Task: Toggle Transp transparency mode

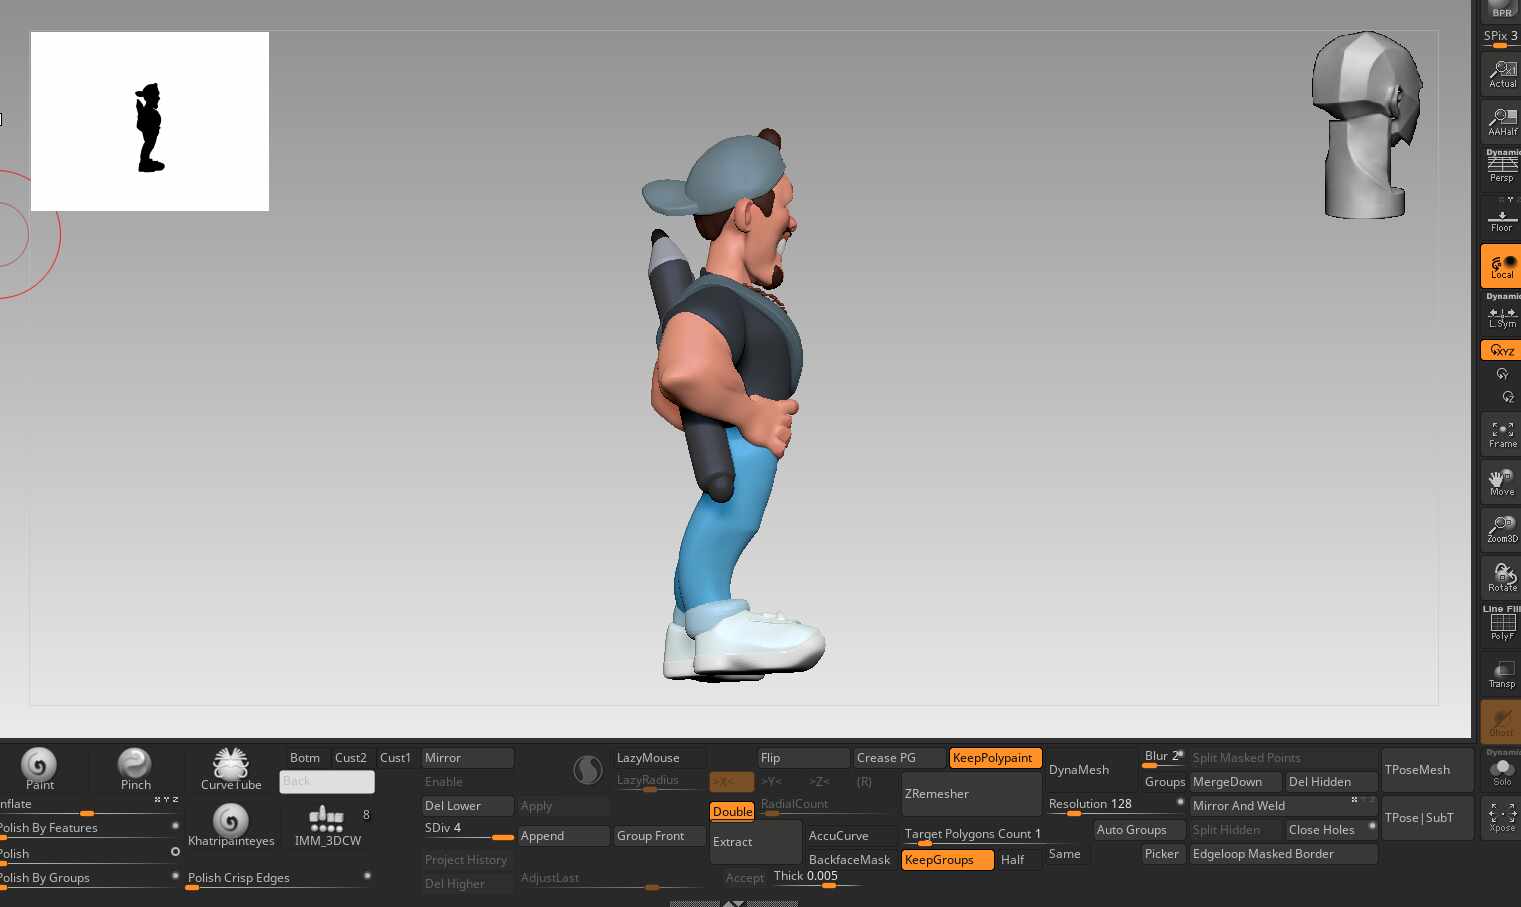Action: coord(1501,673)
